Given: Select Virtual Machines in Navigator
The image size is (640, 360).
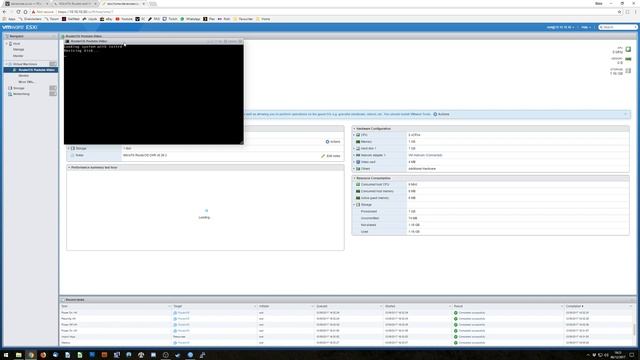Looking at the screenshot, I should tap(25, 64).
